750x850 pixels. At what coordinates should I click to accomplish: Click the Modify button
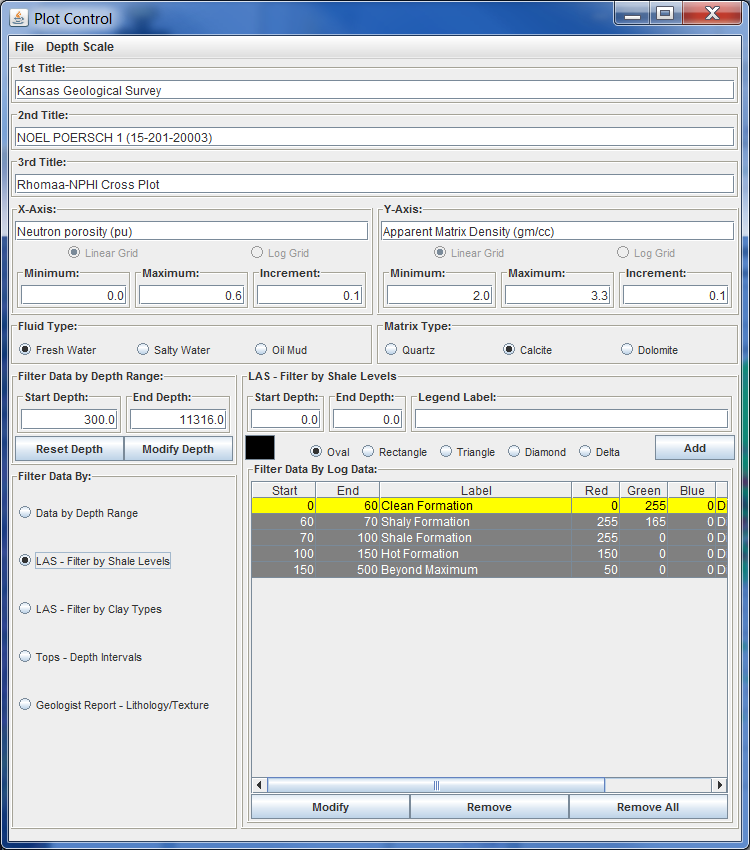(x=331, y=807)
